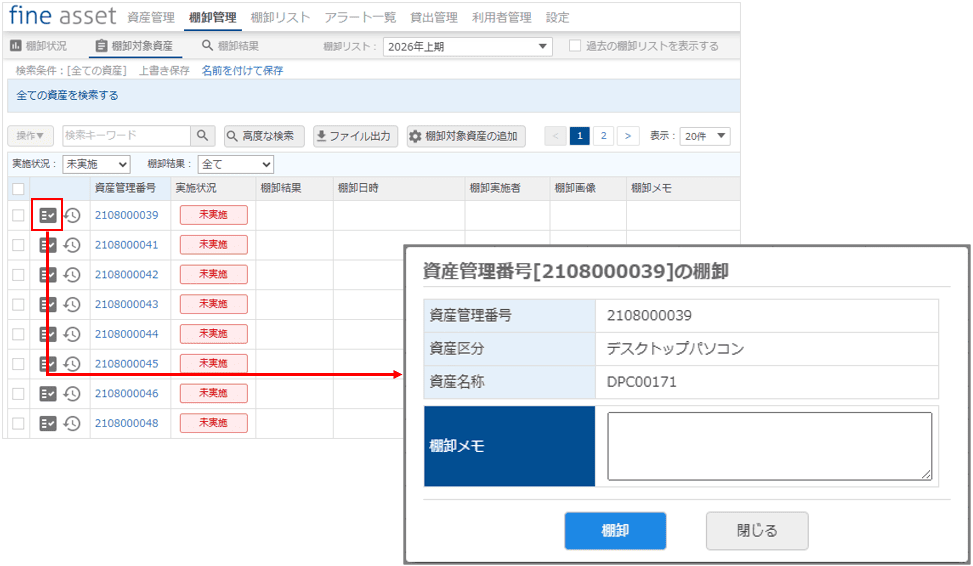This screenshot has height=566, width=973.
Task: Show history icon for asset 2108000044
Action: [x=73, y=335]
